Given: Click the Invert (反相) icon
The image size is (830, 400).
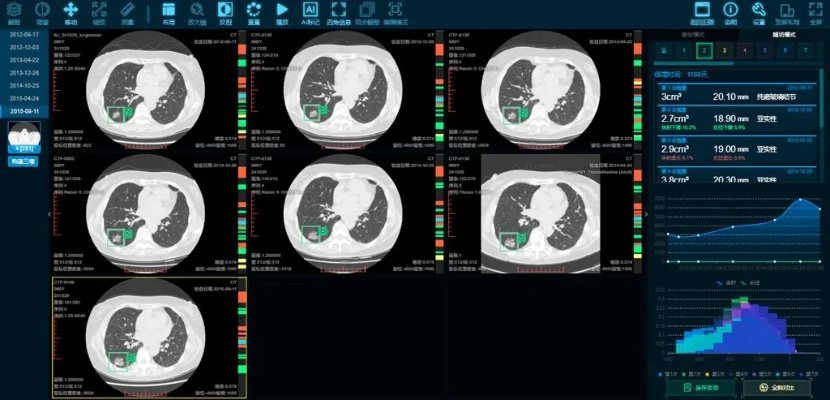Looking at the screenshot, I should (x=226, y=12).
